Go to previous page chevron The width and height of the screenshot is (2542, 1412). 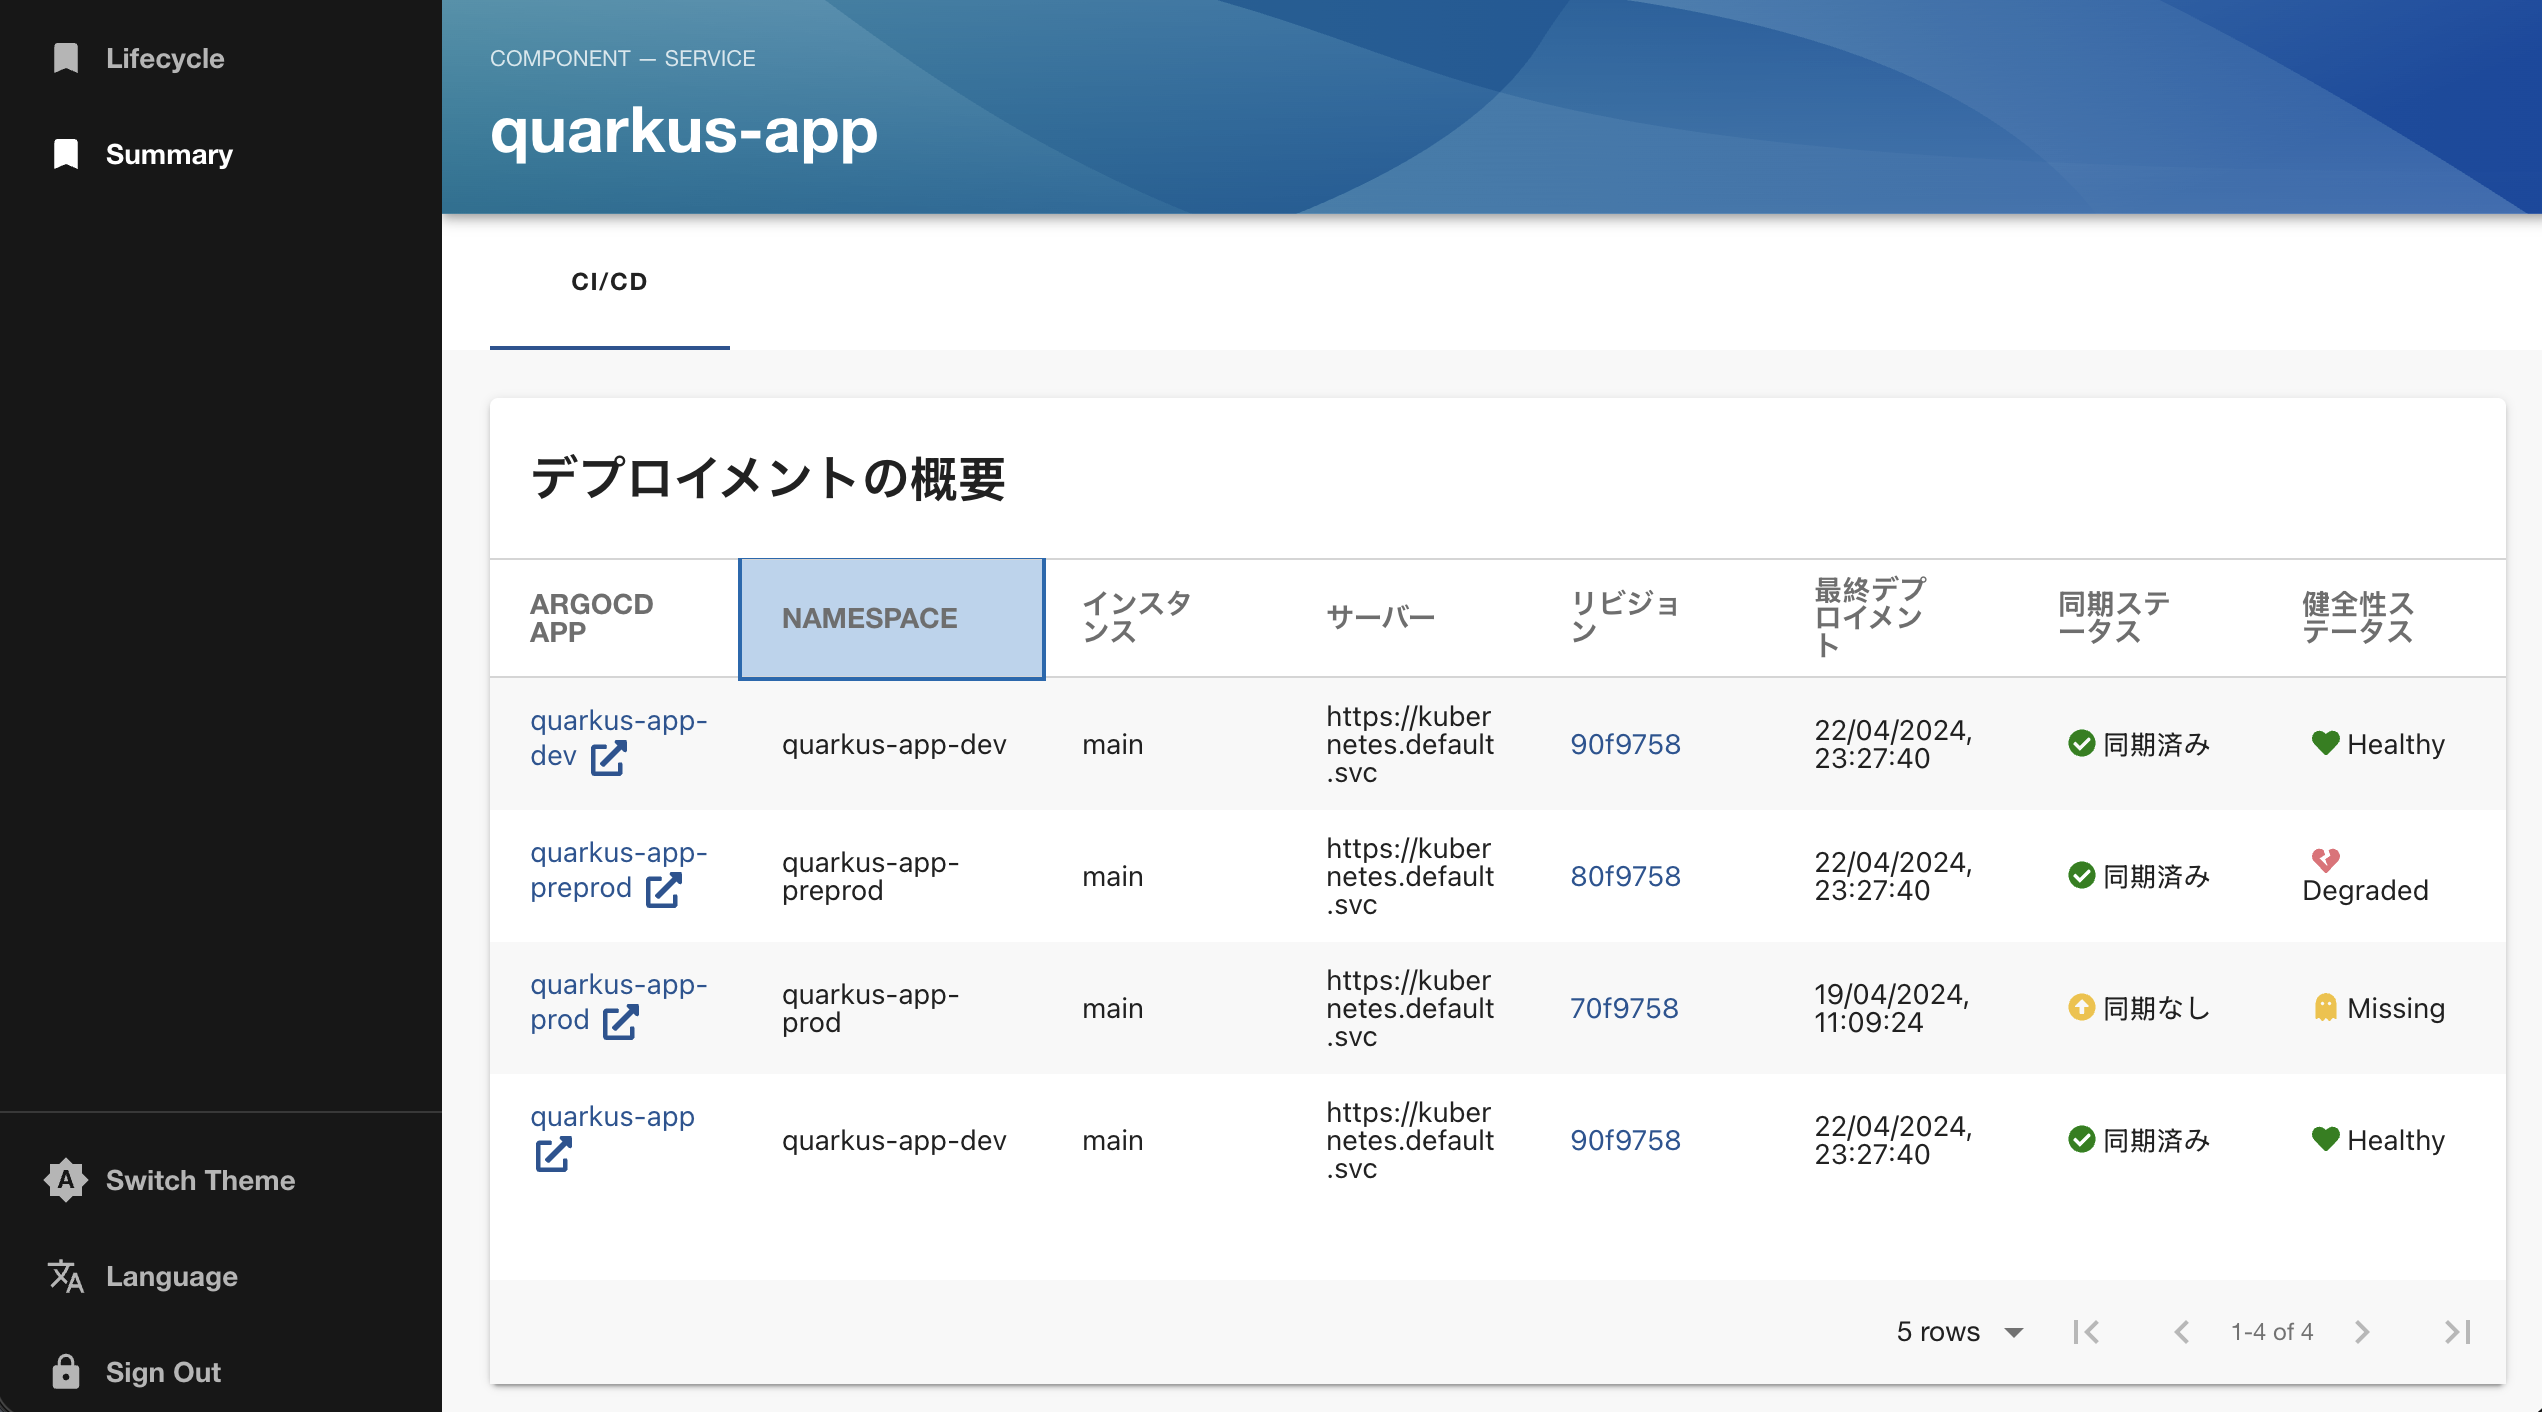click(2182, 1332)
